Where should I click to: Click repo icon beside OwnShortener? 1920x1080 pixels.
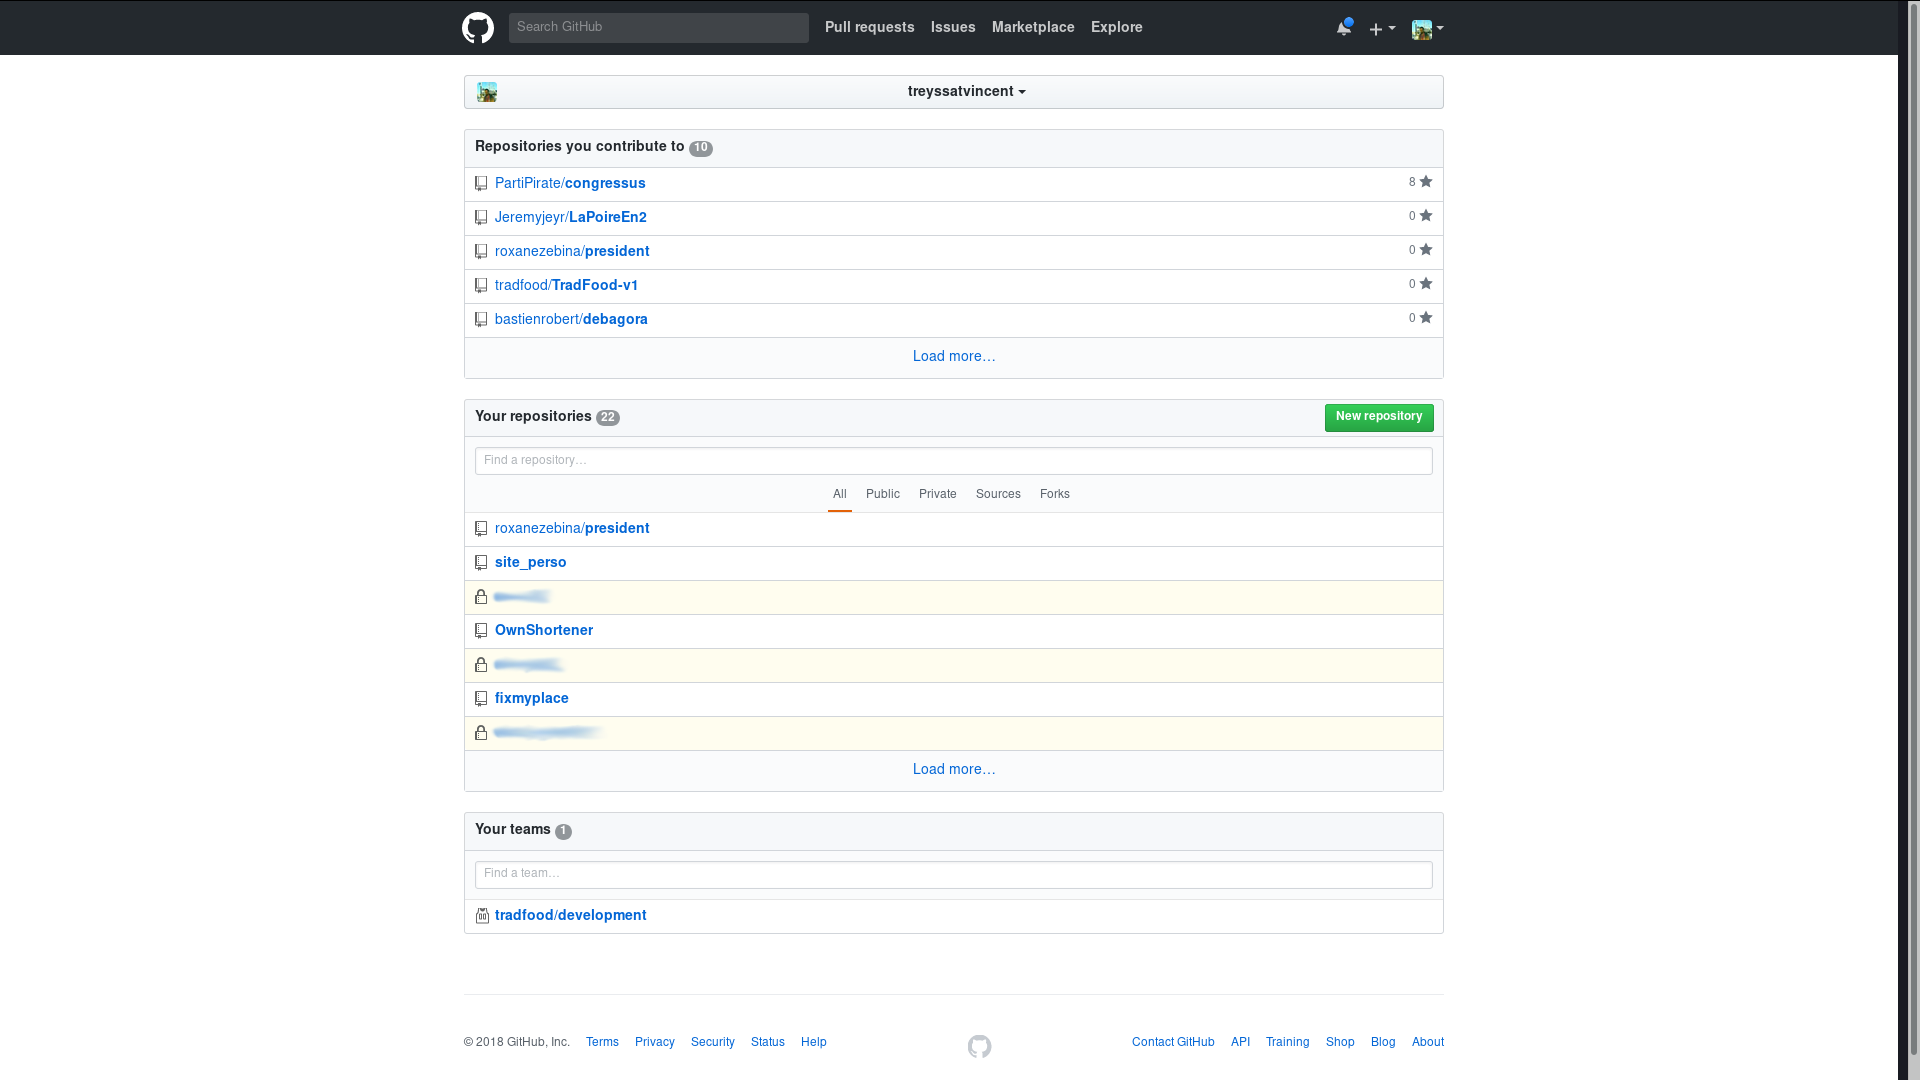[x=481, y=631]
